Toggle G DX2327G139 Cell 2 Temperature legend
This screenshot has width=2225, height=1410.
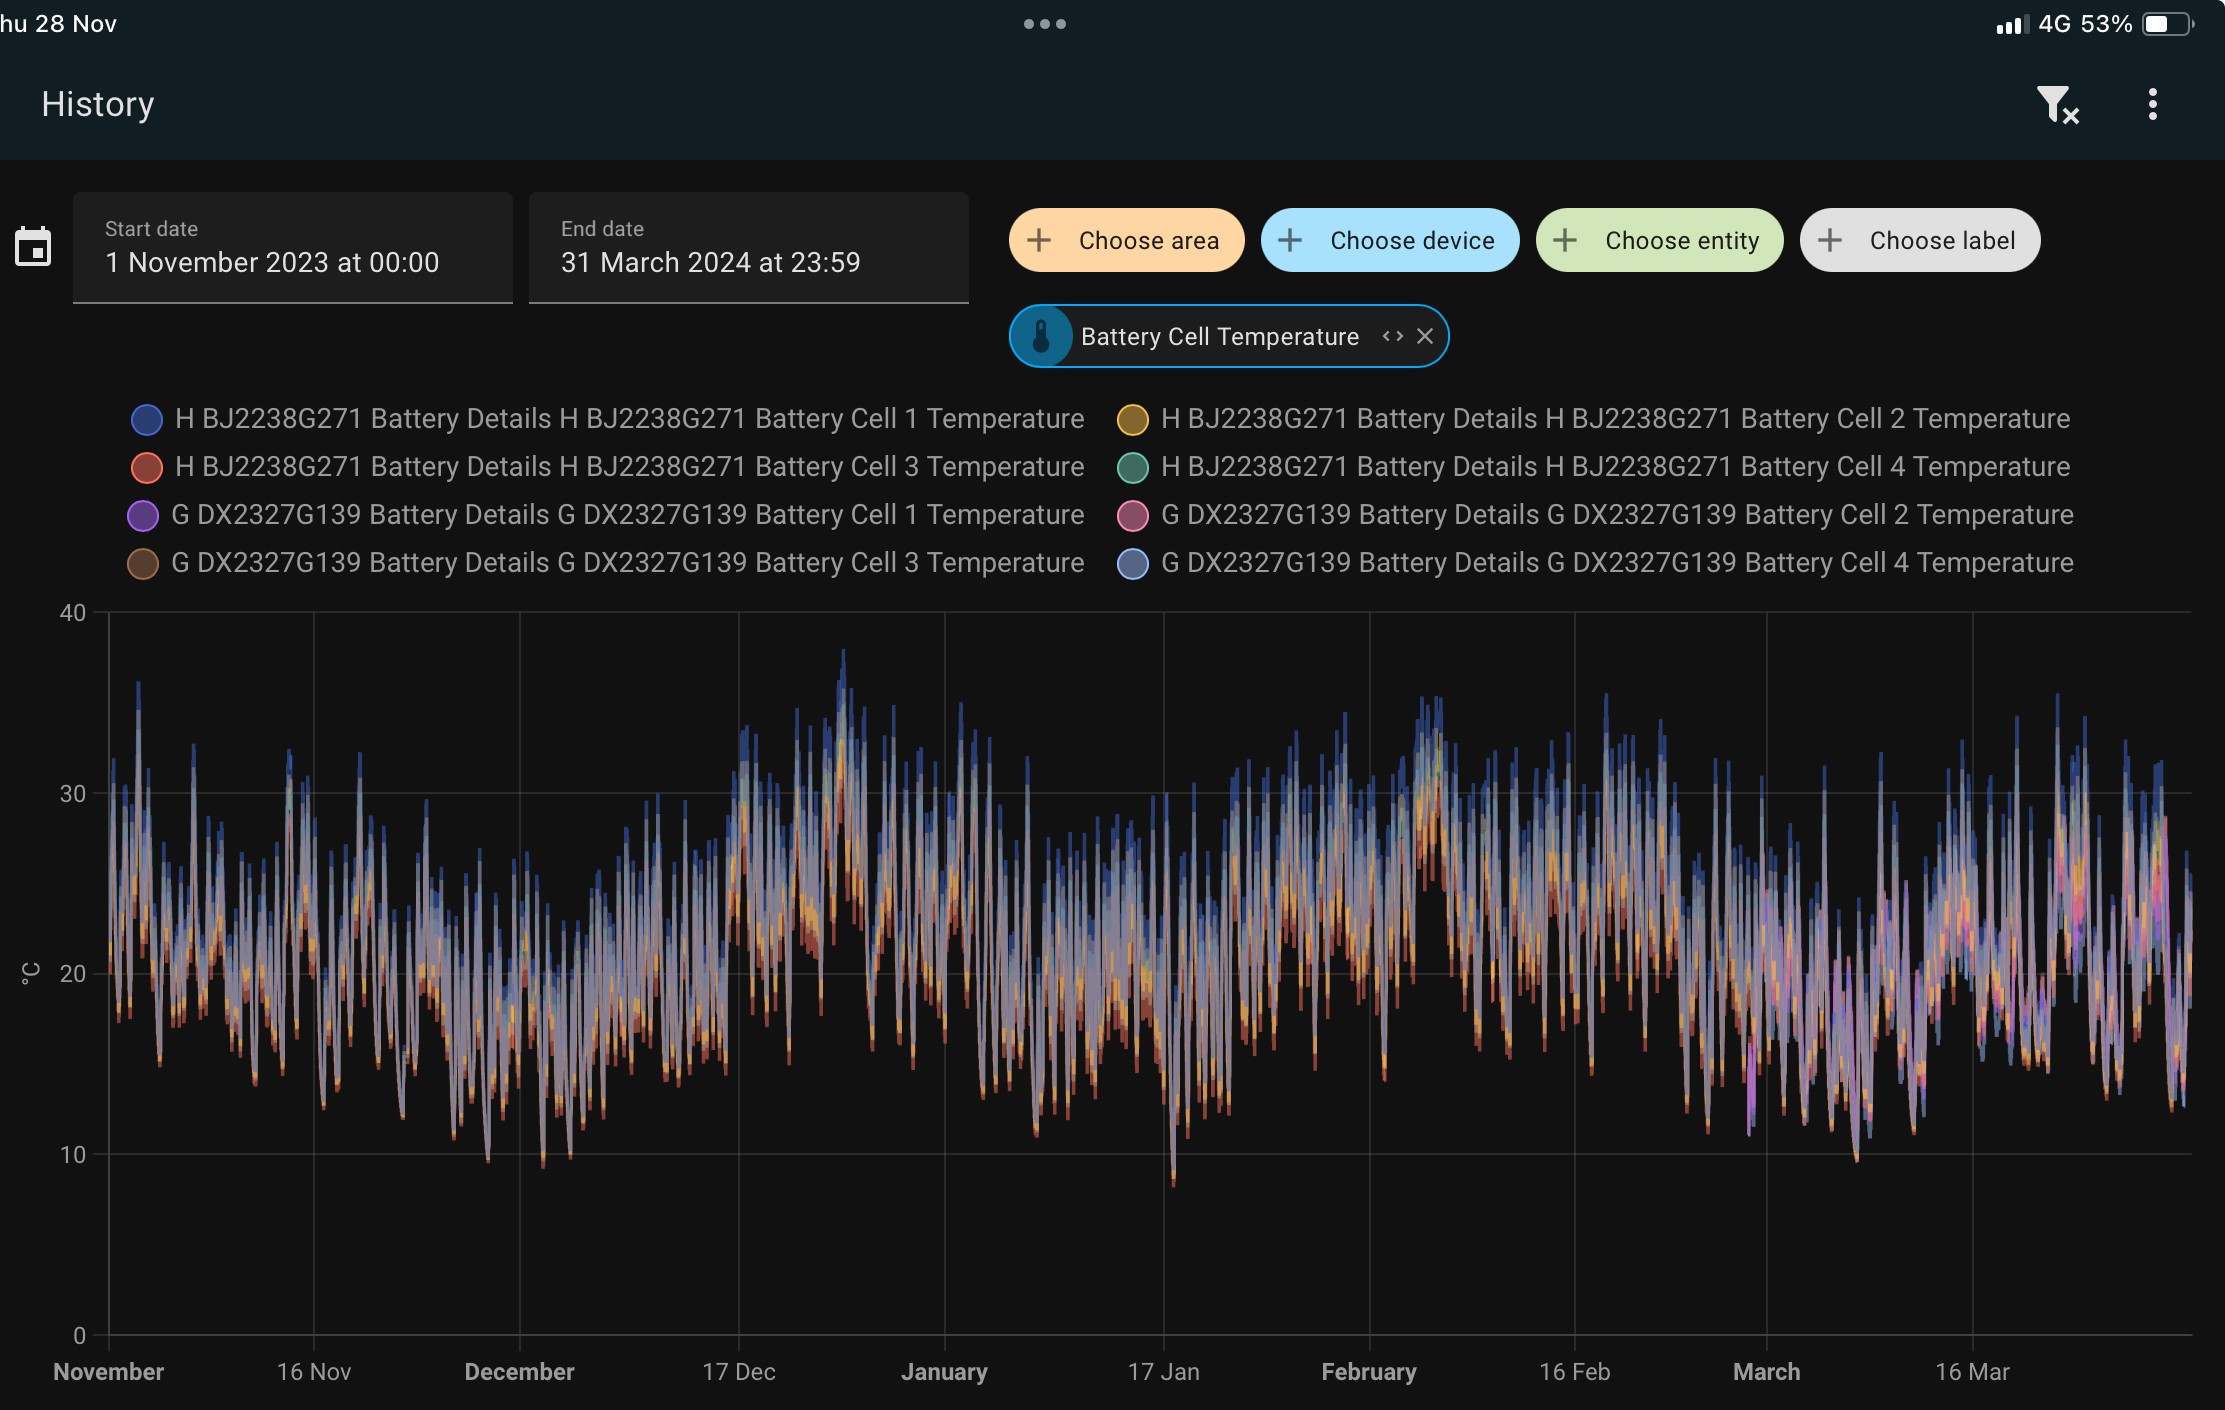[1595, 515]
